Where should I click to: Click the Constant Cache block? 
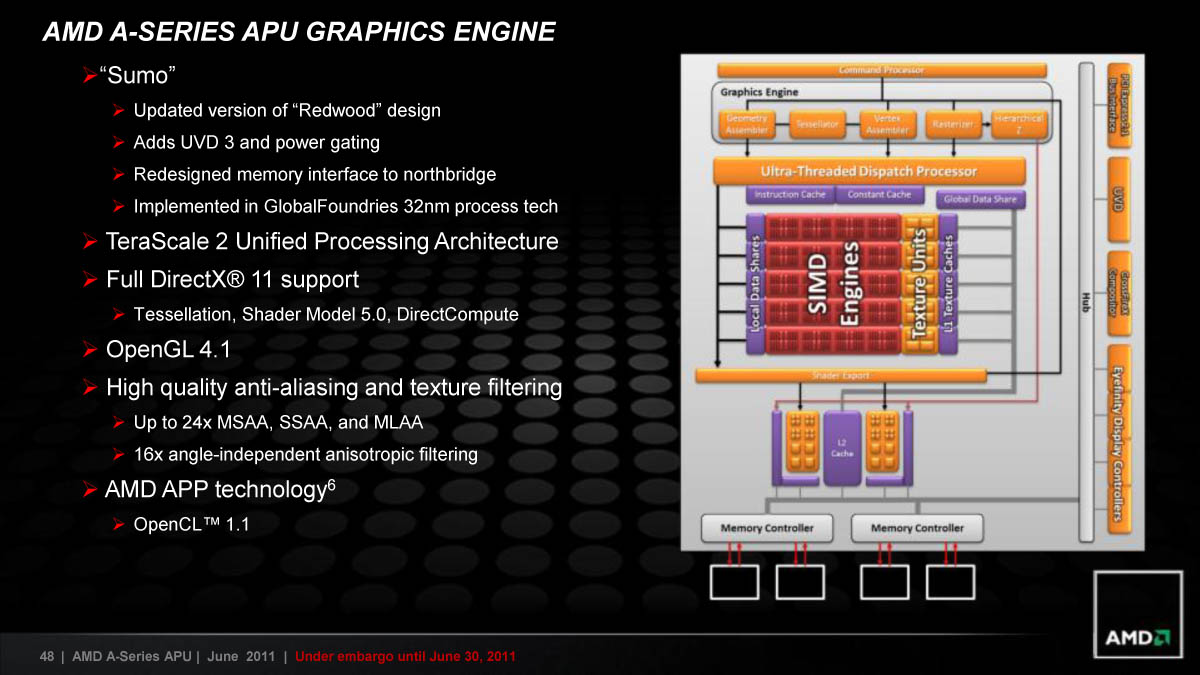tap(879, 194)
